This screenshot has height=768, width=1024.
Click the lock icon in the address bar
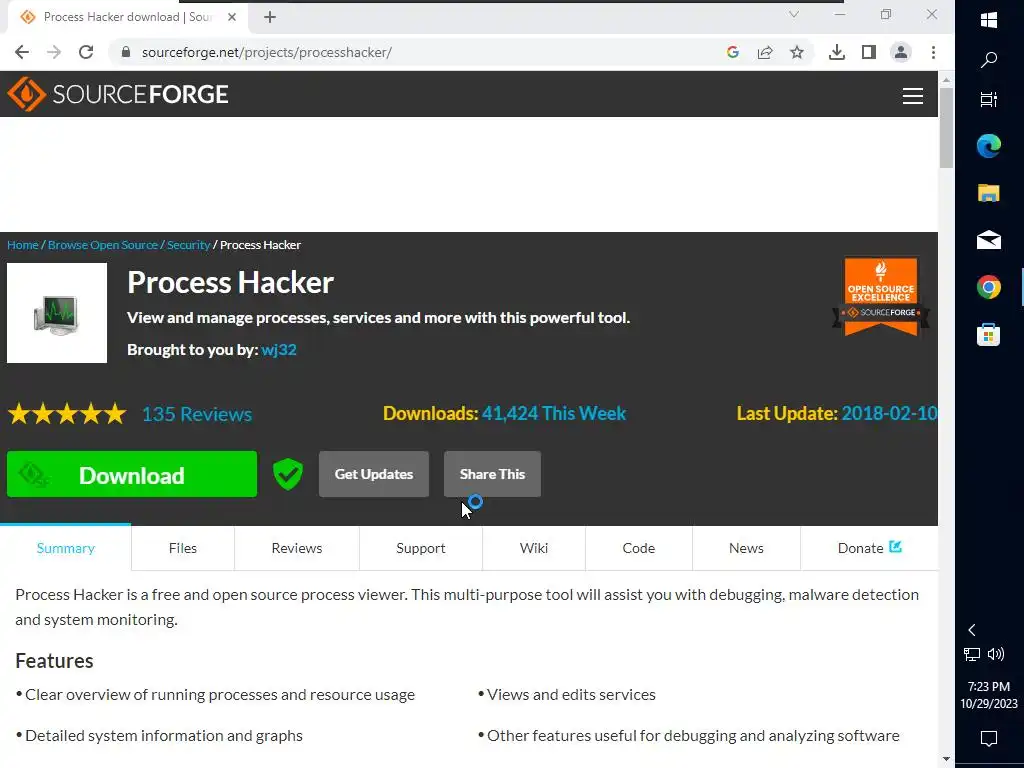click(x=126, y=52)
